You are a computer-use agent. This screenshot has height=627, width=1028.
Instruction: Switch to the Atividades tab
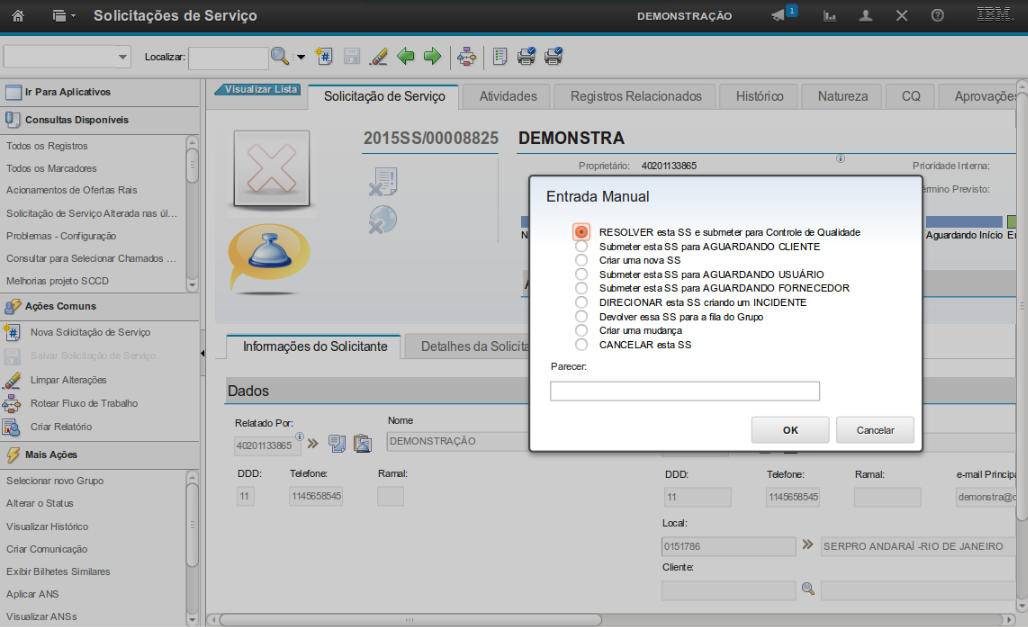point(508,97)
